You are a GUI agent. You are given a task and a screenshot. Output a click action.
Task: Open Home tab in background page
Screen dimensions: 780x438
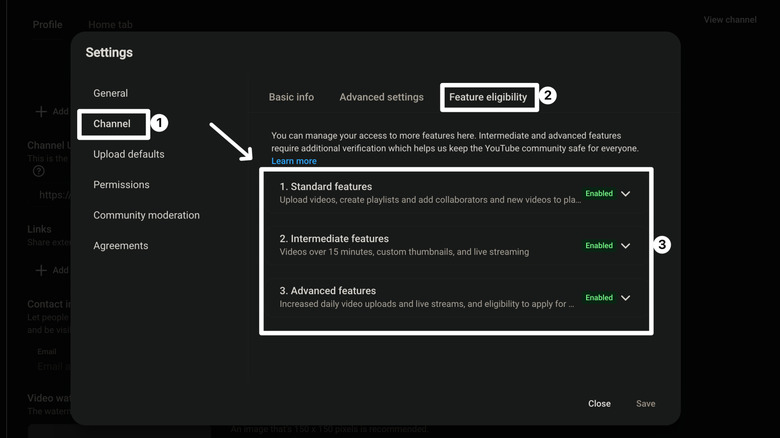pyautogui.click(x=110, y=24)
